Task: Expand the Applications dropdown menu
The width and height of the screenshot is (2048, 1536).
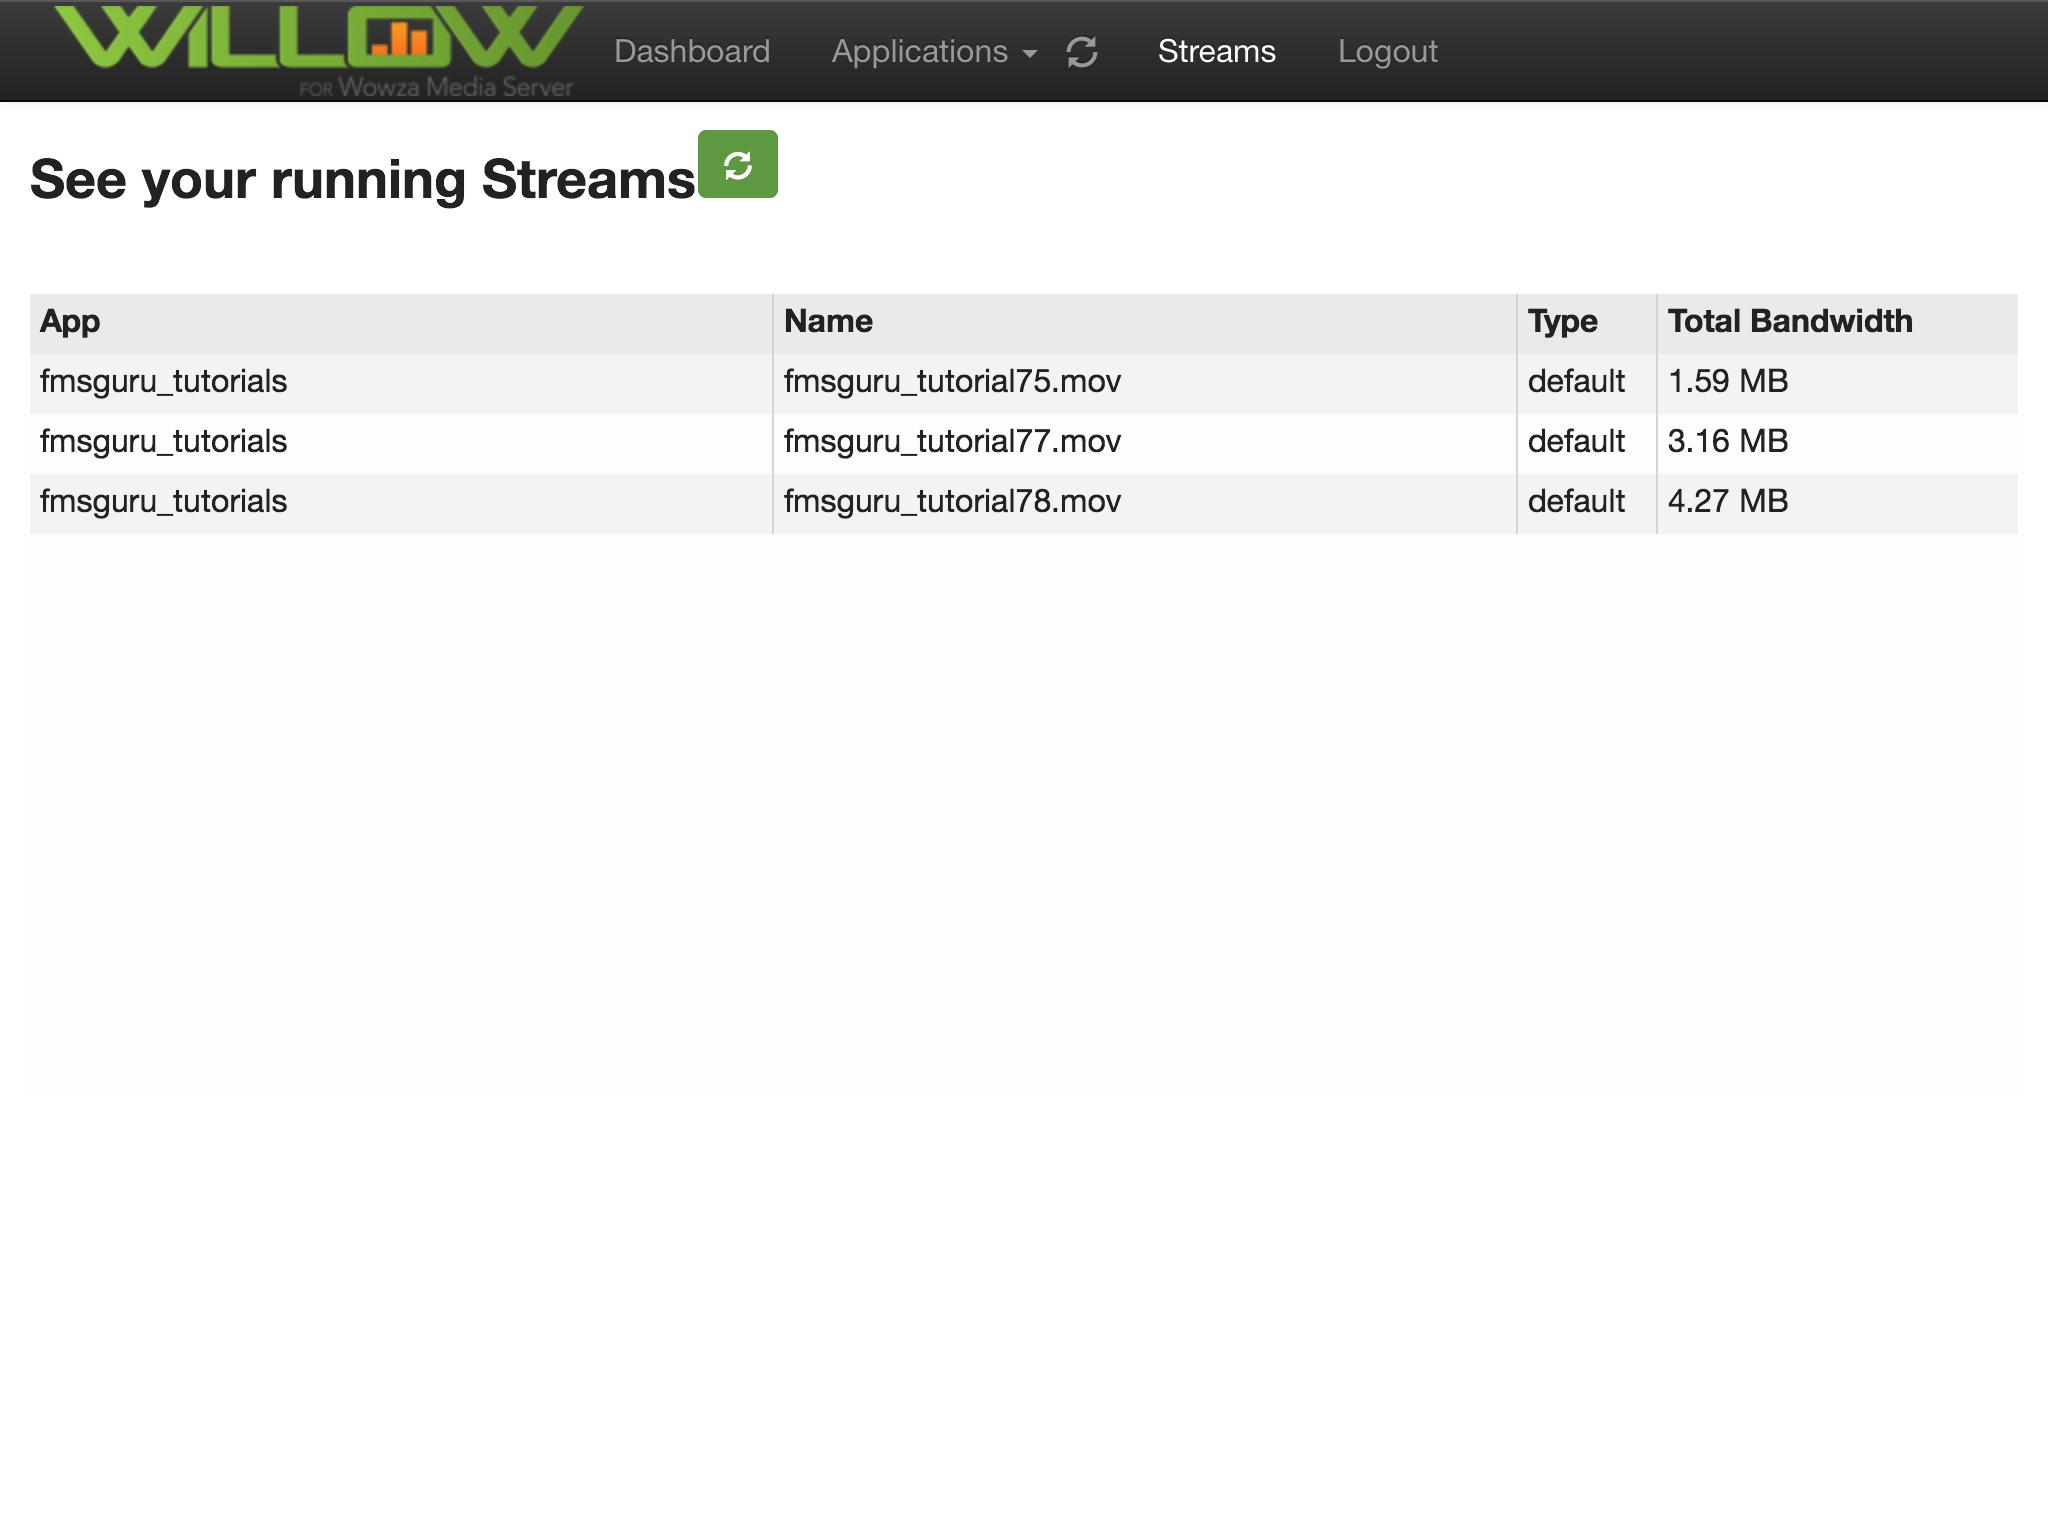Action: point(920,52)
